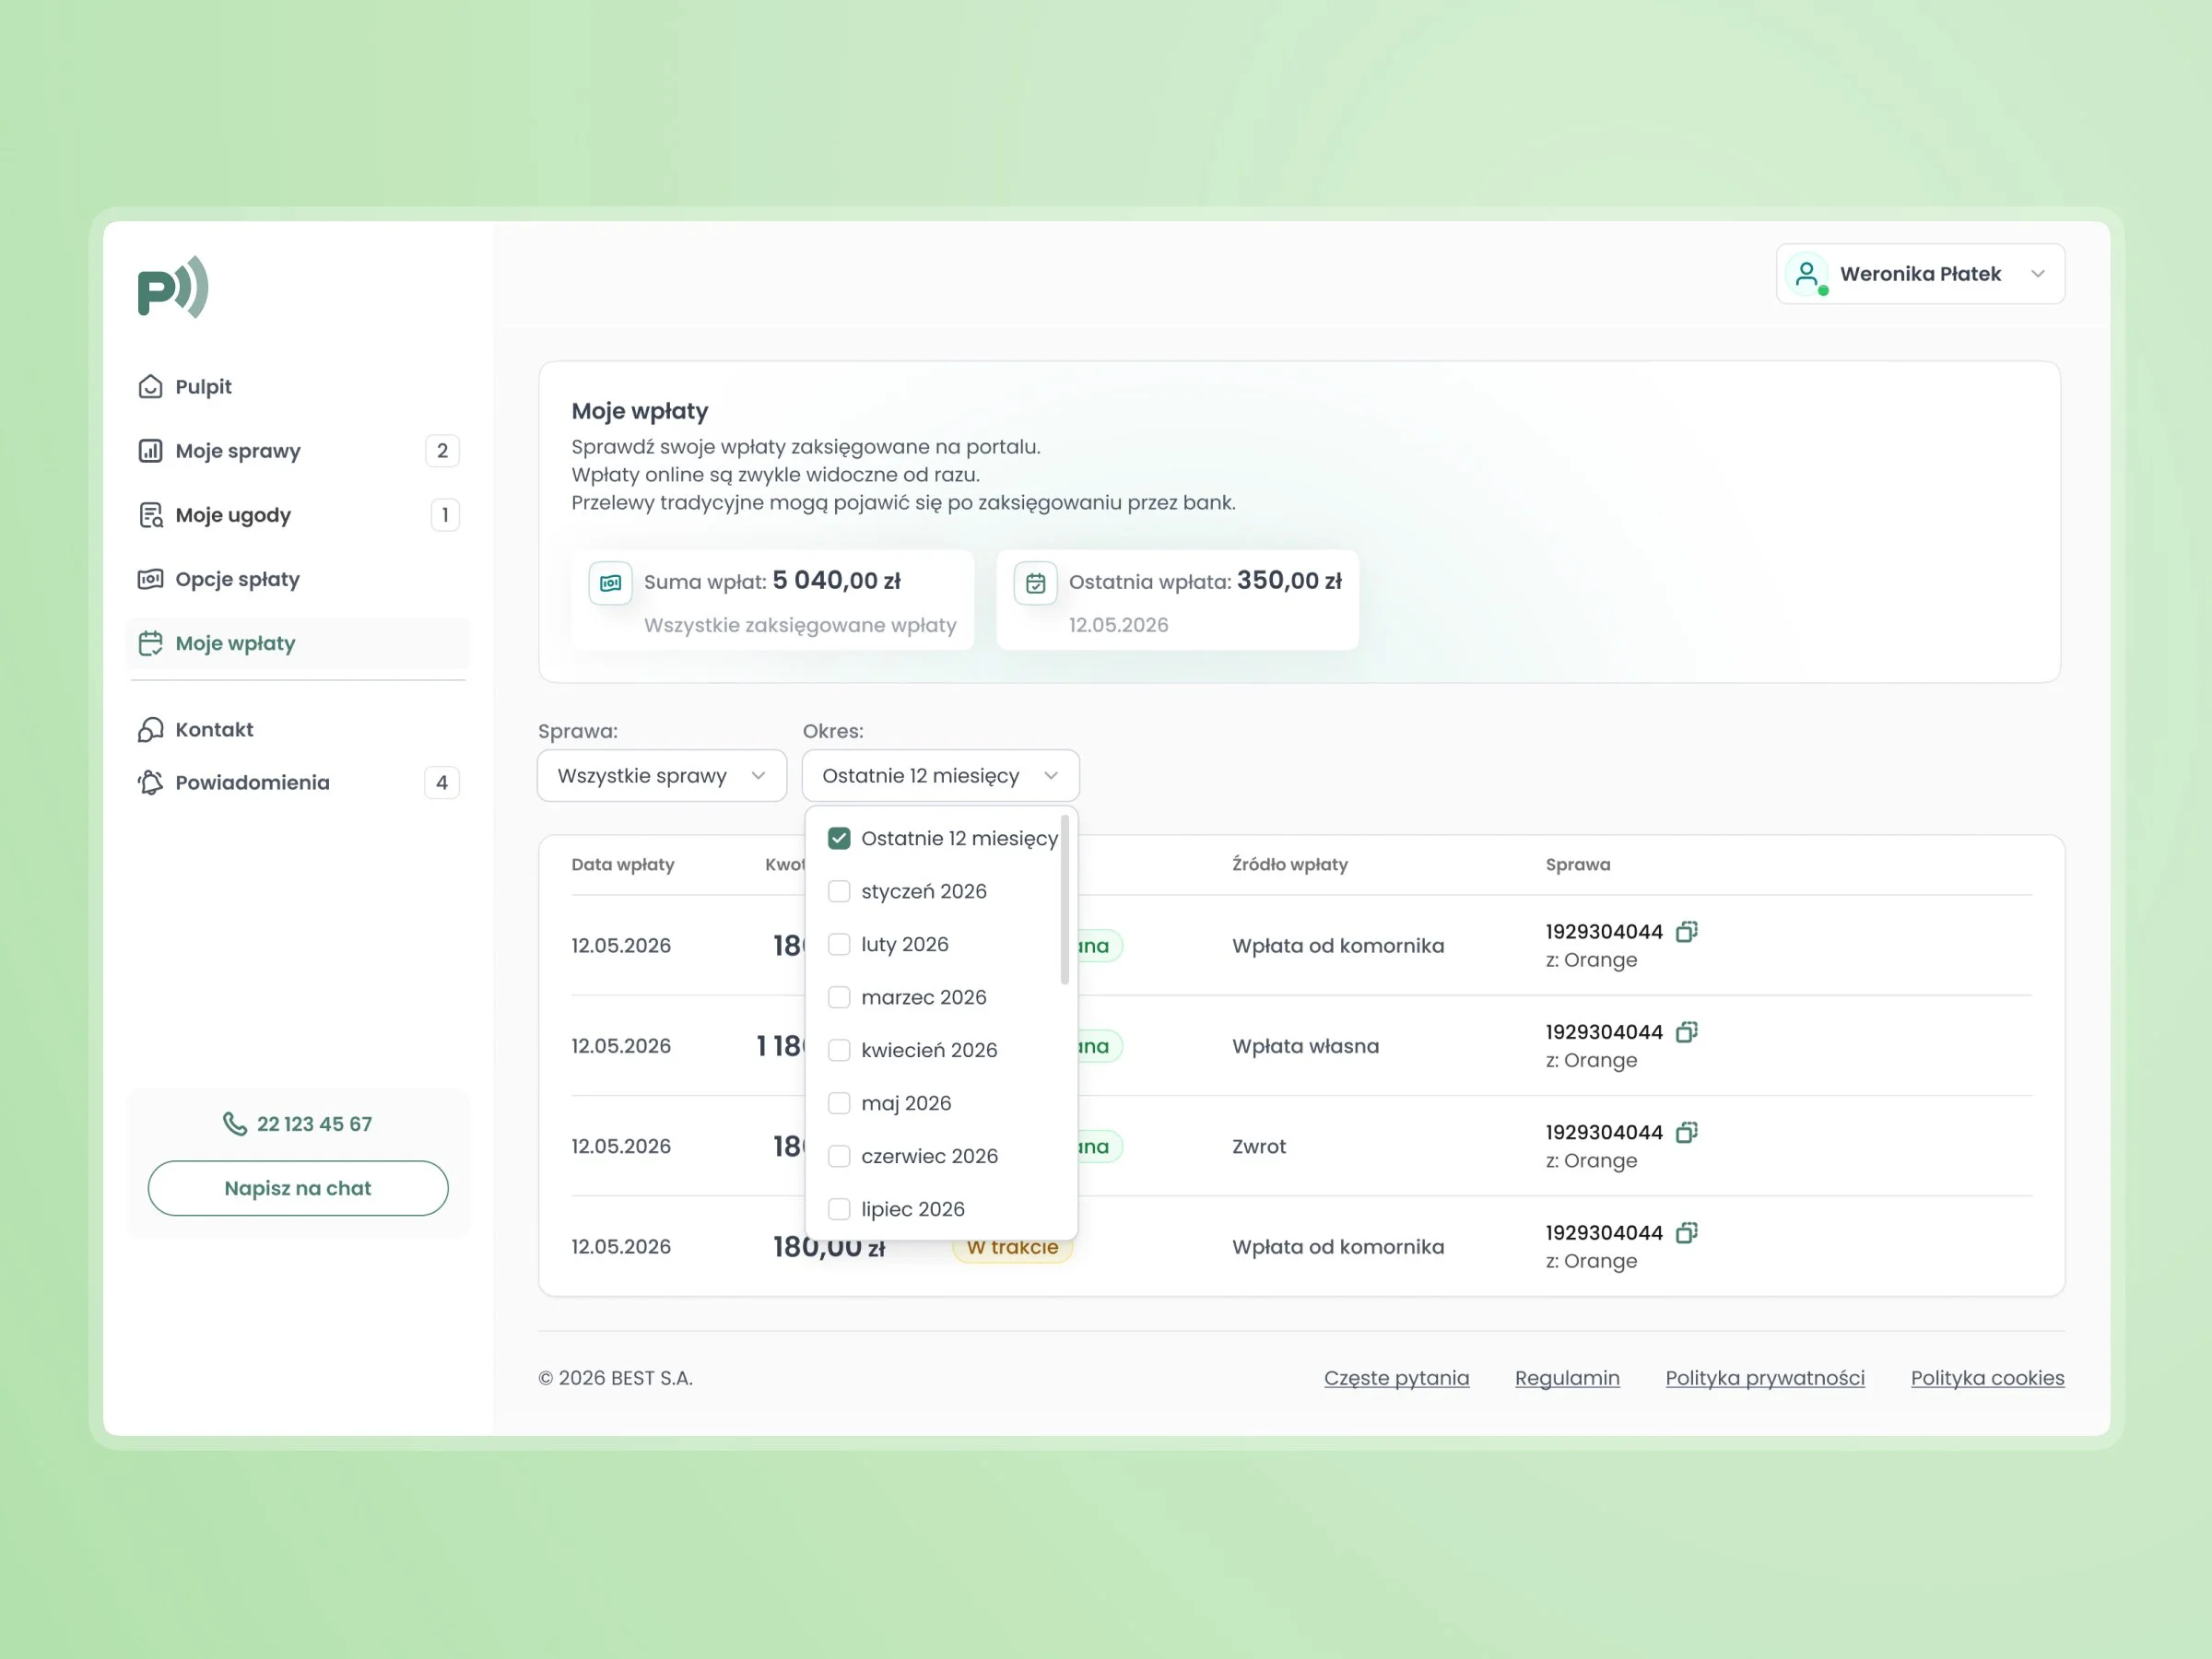
Task: Enable the lipiec 2026 checkbox
Action: 839,1209
